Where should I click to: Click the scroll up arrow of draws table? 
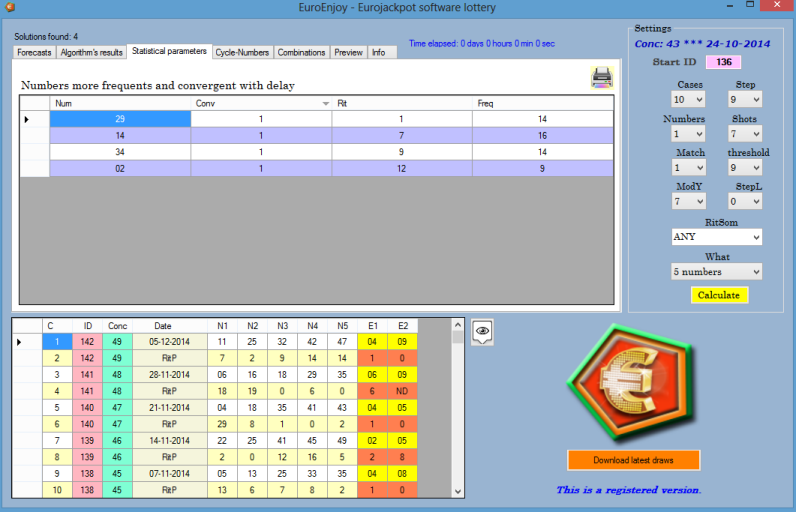tap(457, 325)
